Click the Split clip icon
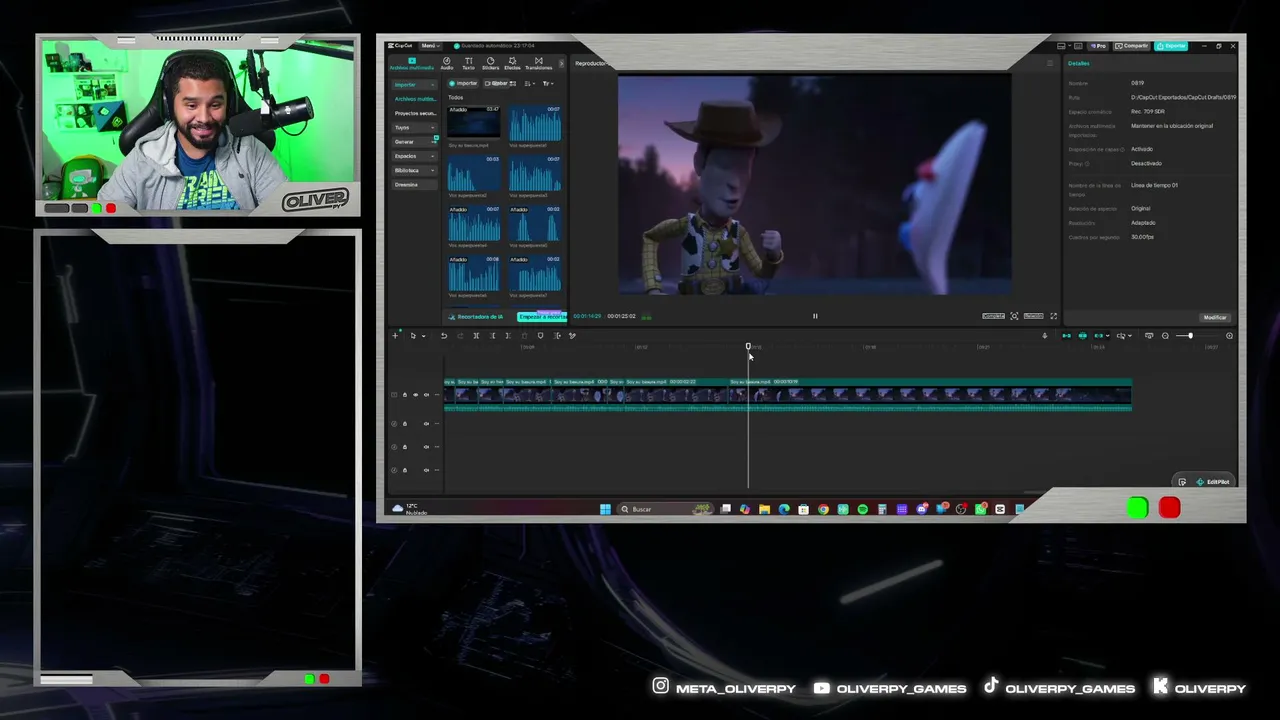 point(476,336)
